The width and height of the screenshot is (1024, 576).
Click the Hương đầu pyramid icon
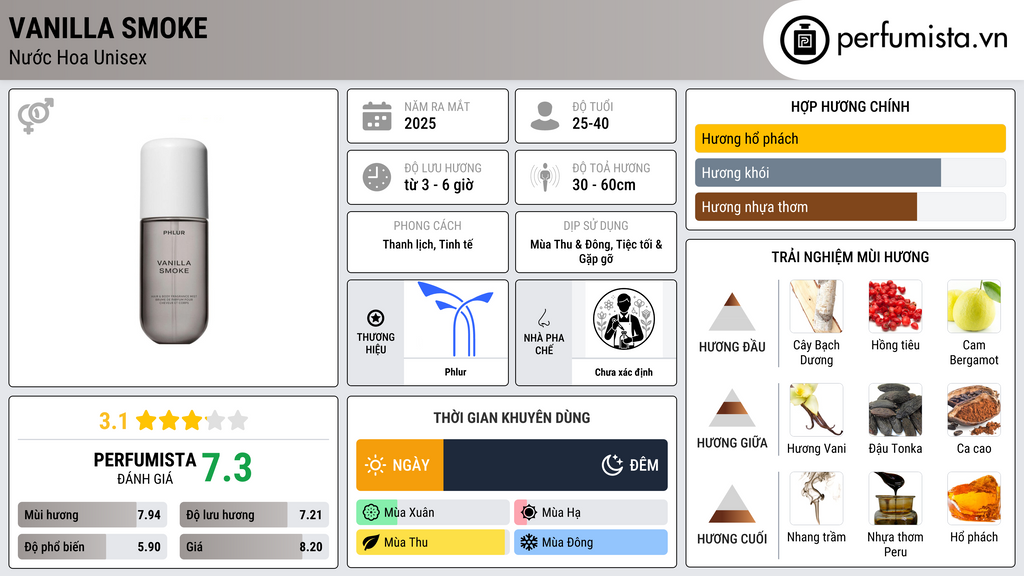732,312
